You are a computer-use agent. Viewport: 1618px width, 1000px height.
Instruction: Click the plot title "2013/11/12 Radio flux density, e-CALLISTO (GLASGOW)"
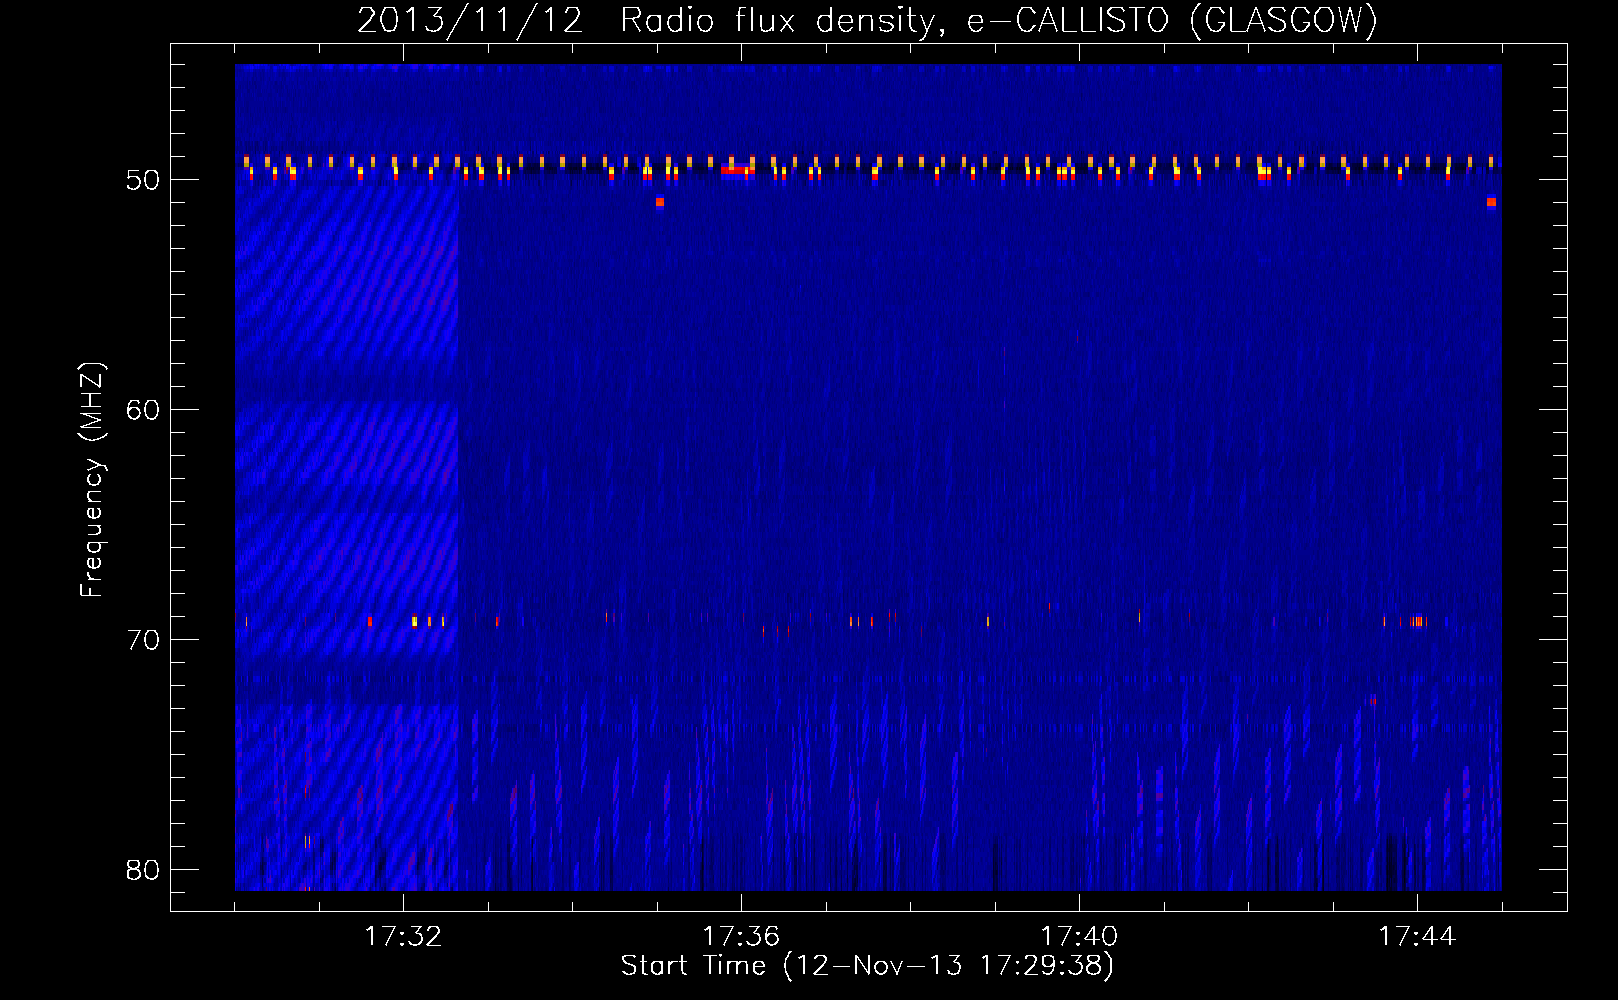pyautogui.click(x=867, y=20)
